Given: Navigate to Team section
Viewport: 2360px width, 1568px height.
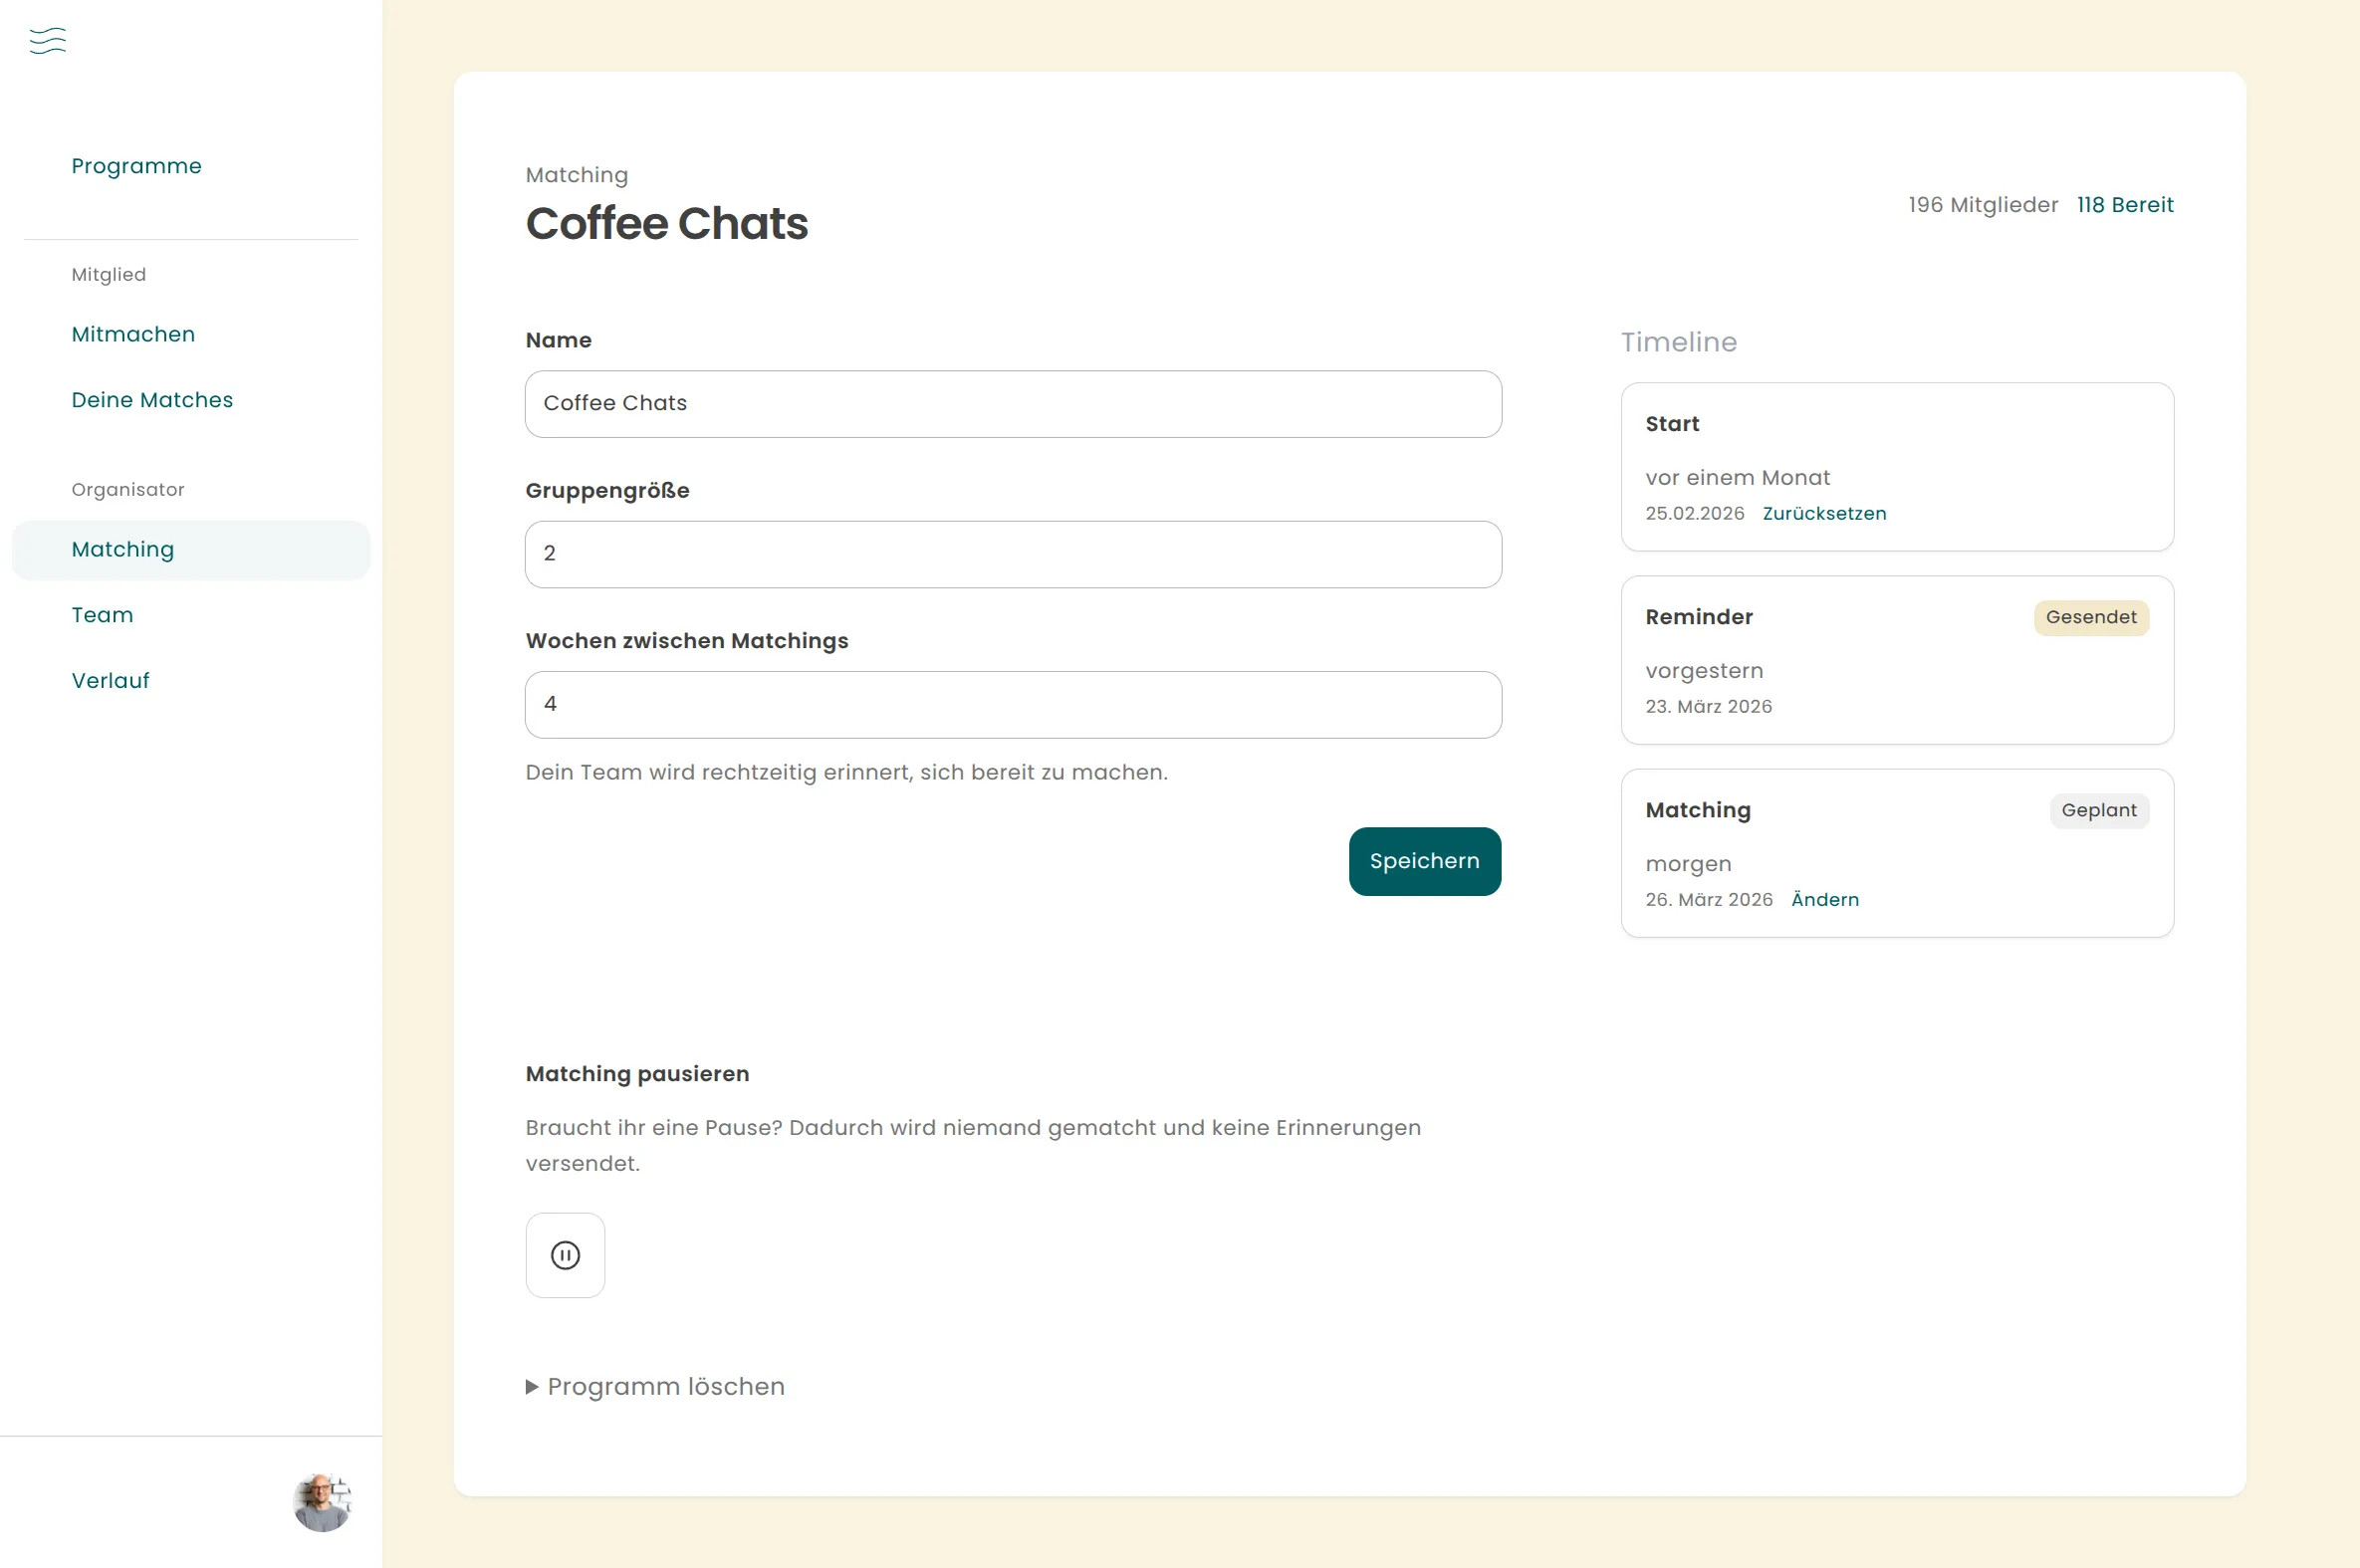Looking at the screenshot, I should pos(102,615).
